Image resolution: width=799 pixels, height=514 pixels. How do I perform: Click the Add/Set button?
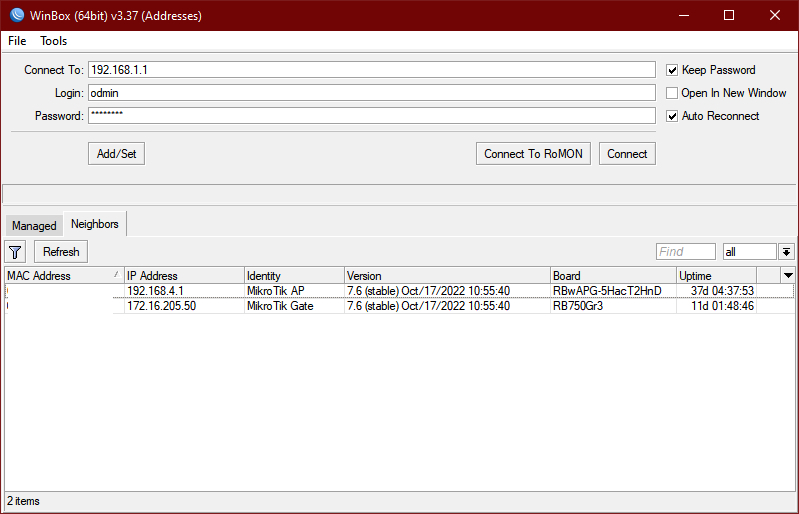coord(116,154)
